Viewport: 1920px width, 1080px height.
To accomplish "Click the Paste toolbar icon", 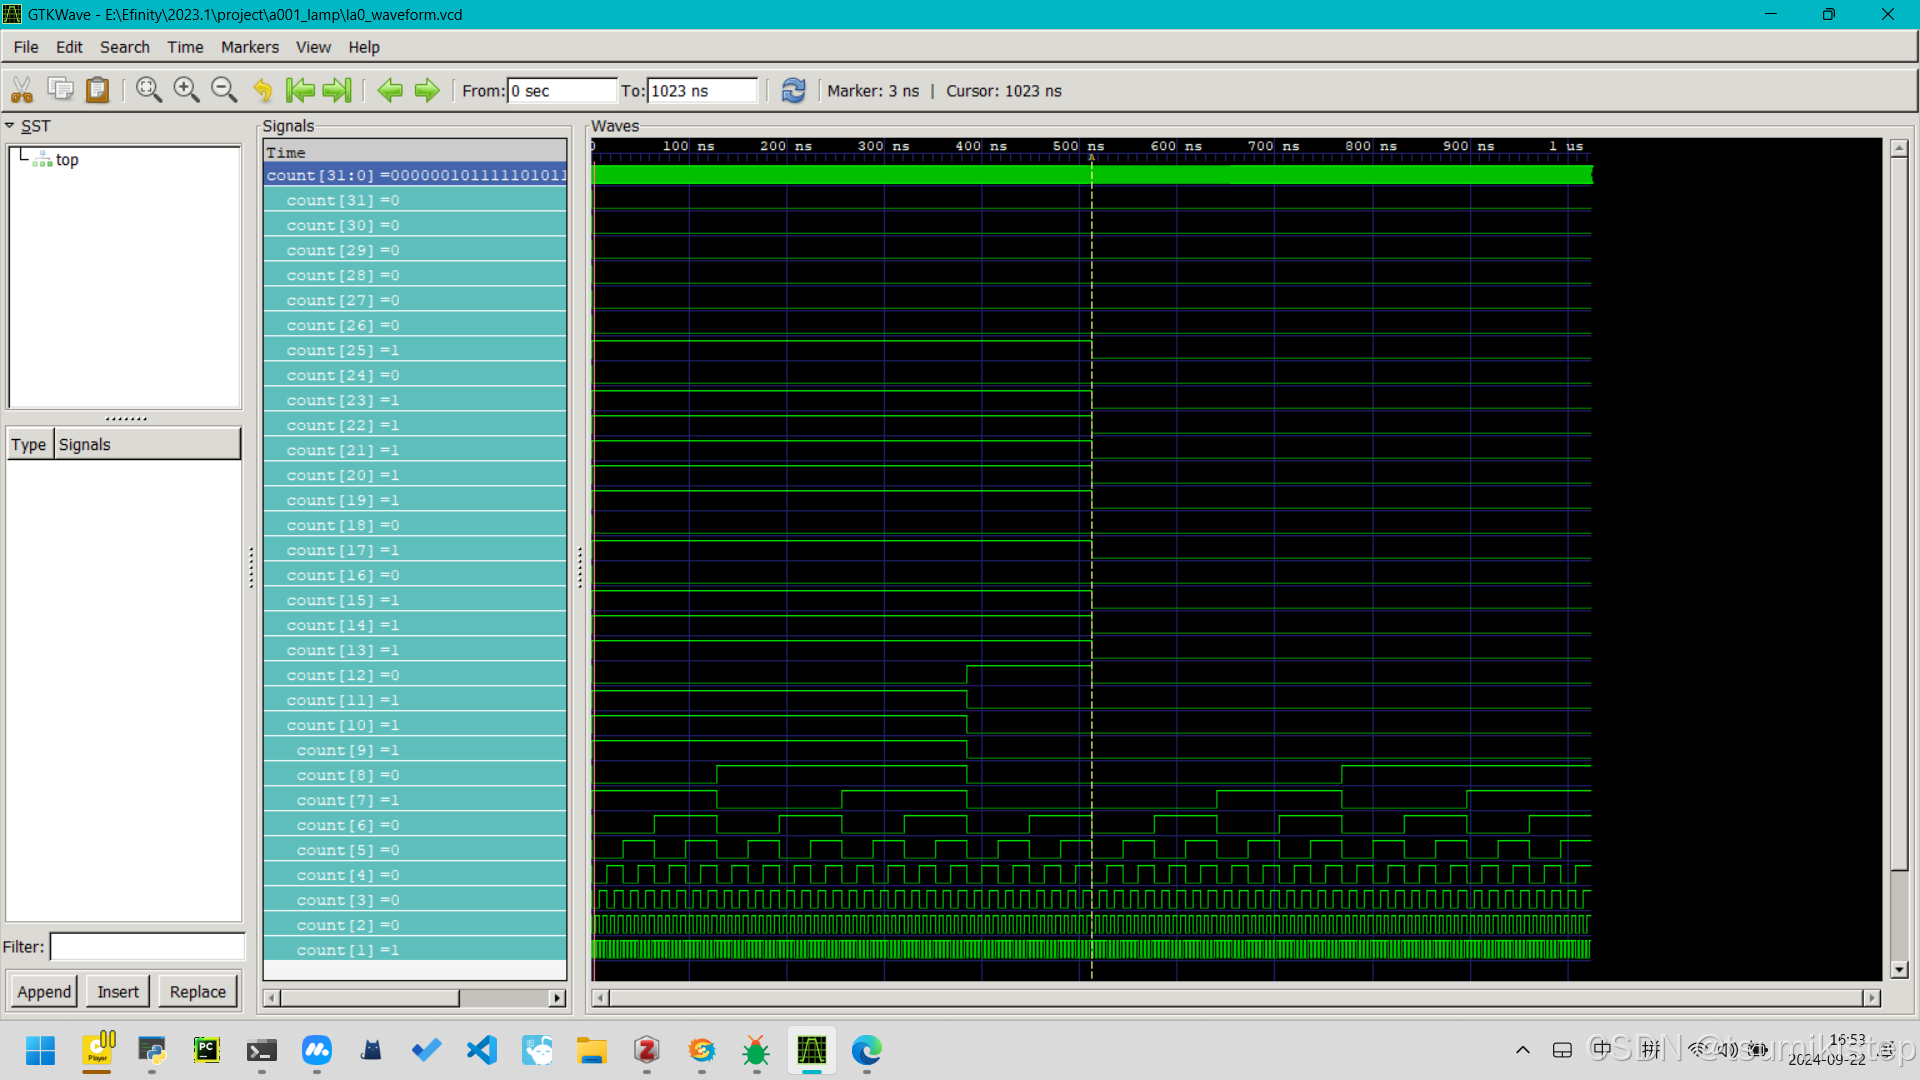I will tap(97, 90).
